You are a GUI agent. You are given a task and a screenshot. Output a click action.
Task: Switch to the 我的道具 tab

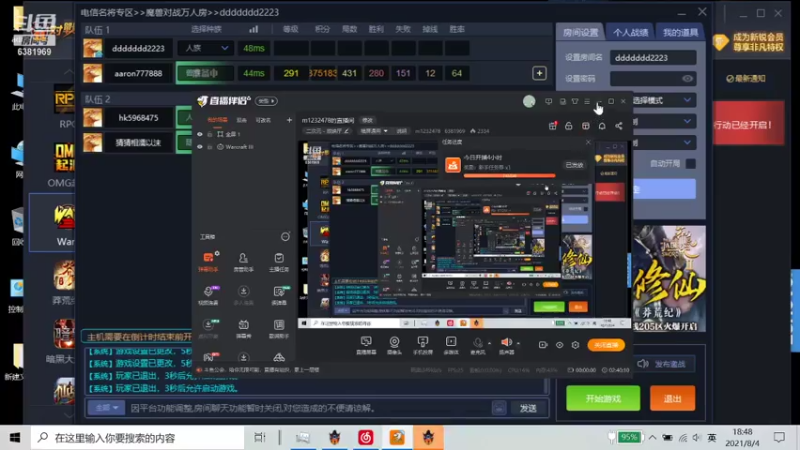(680, 33)
